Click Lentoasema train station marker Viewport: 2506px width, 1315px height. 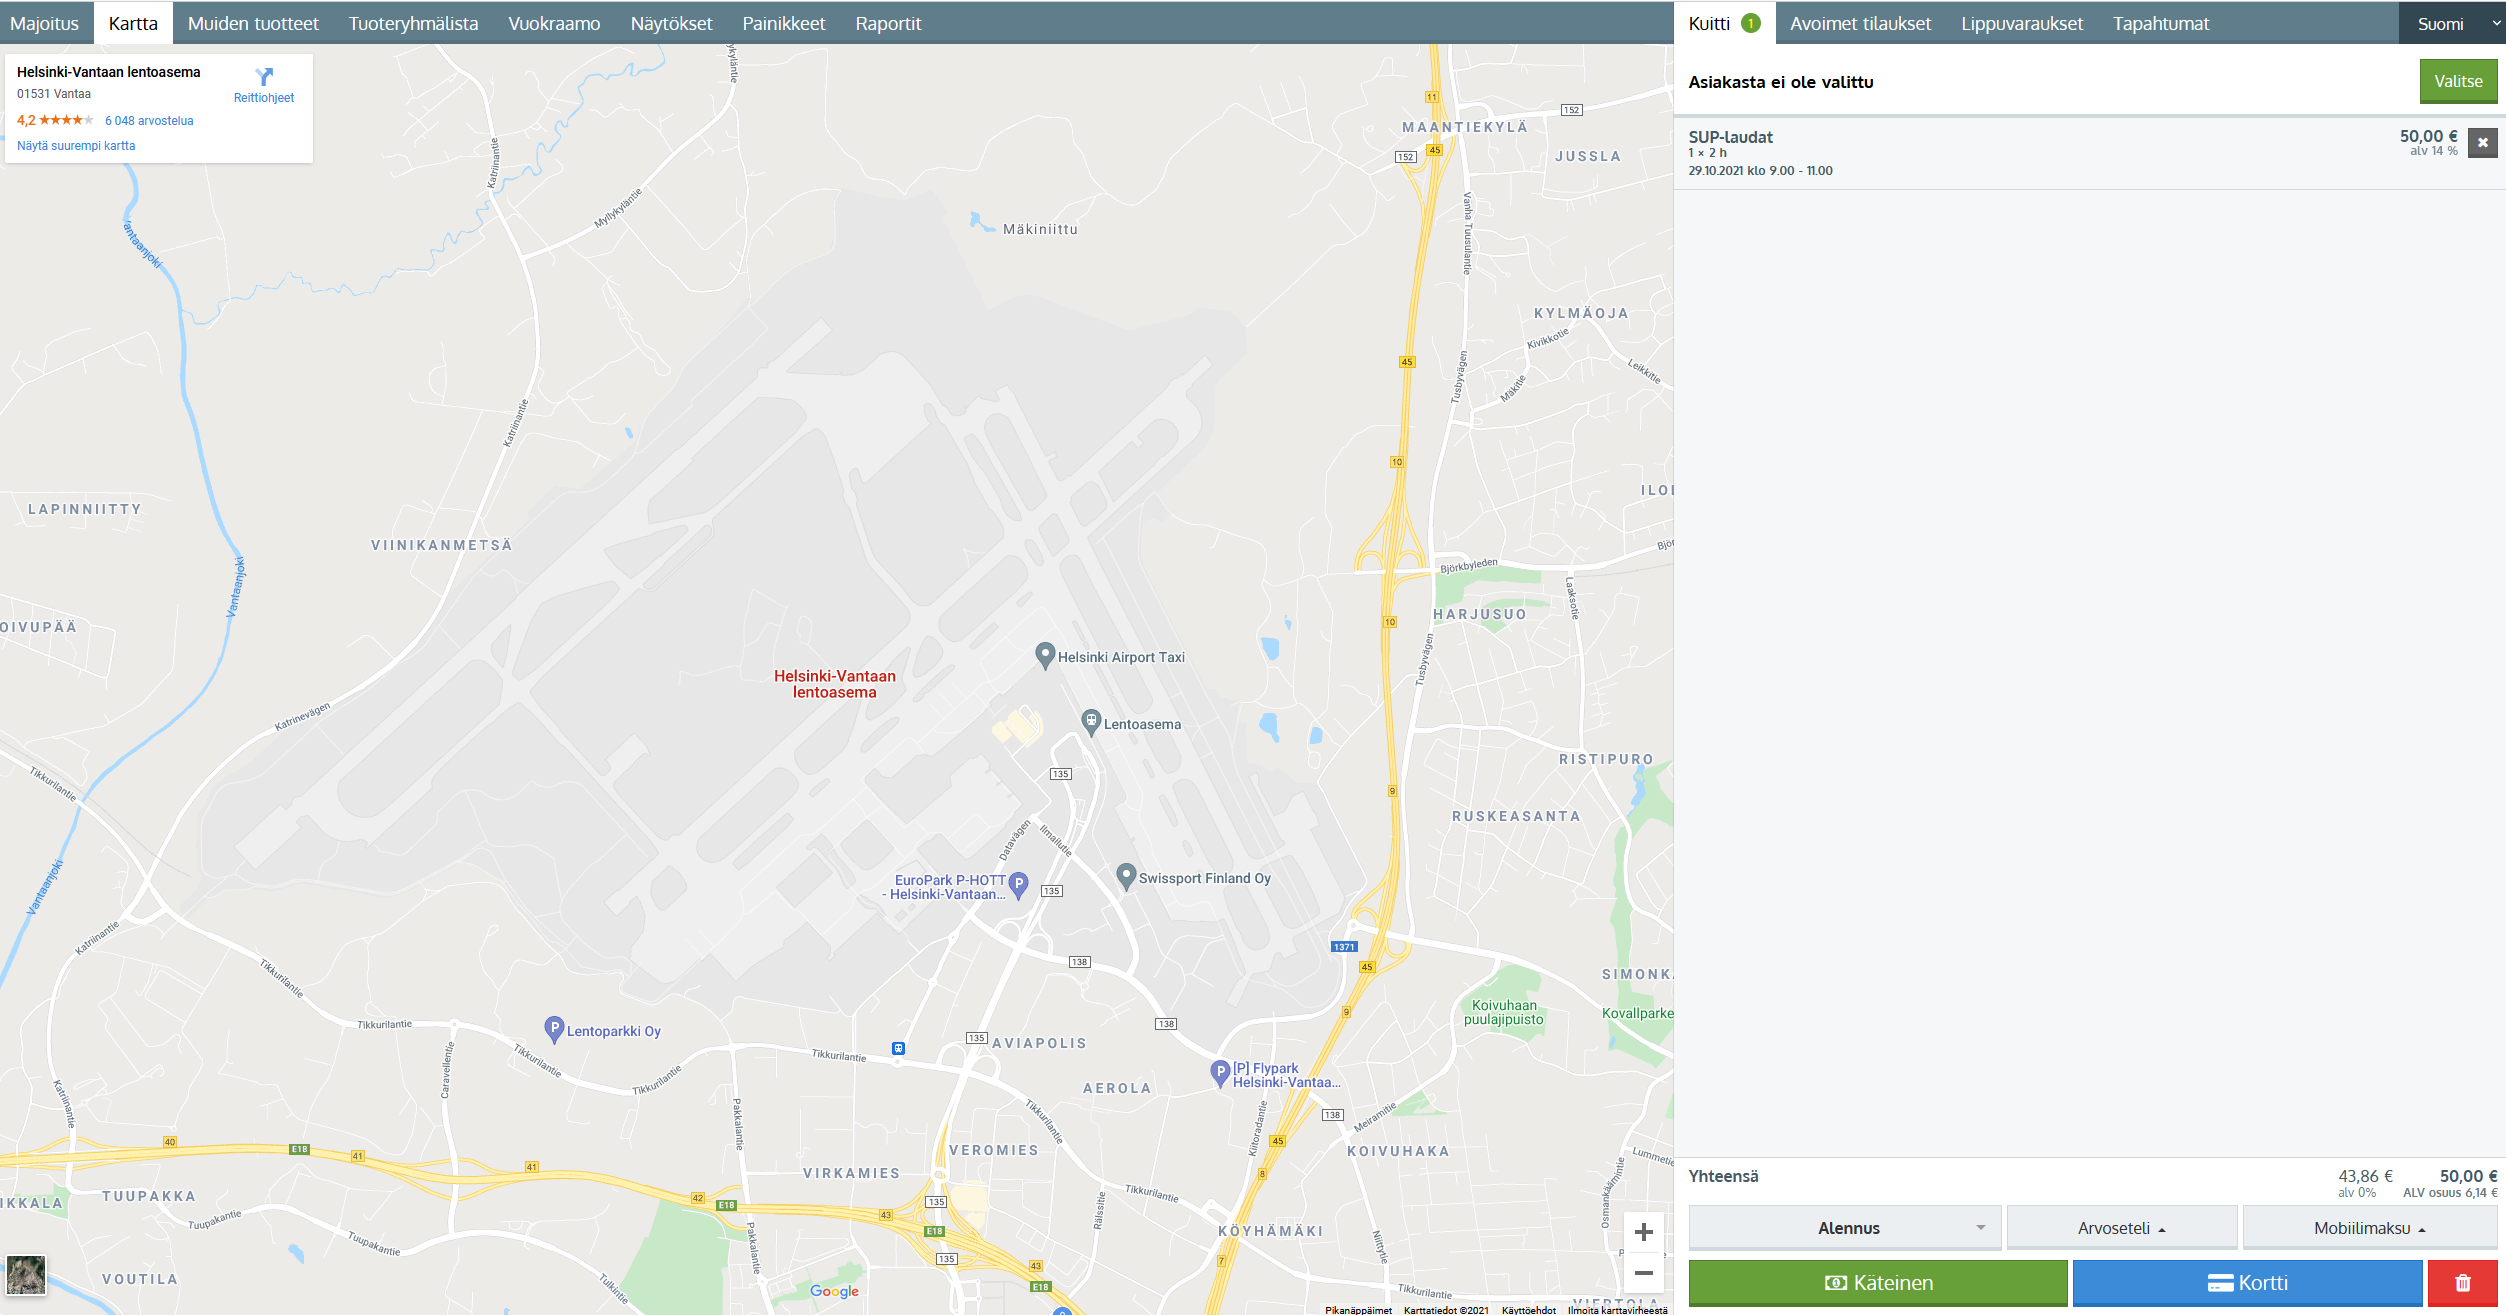click(x=1091, y=721)
